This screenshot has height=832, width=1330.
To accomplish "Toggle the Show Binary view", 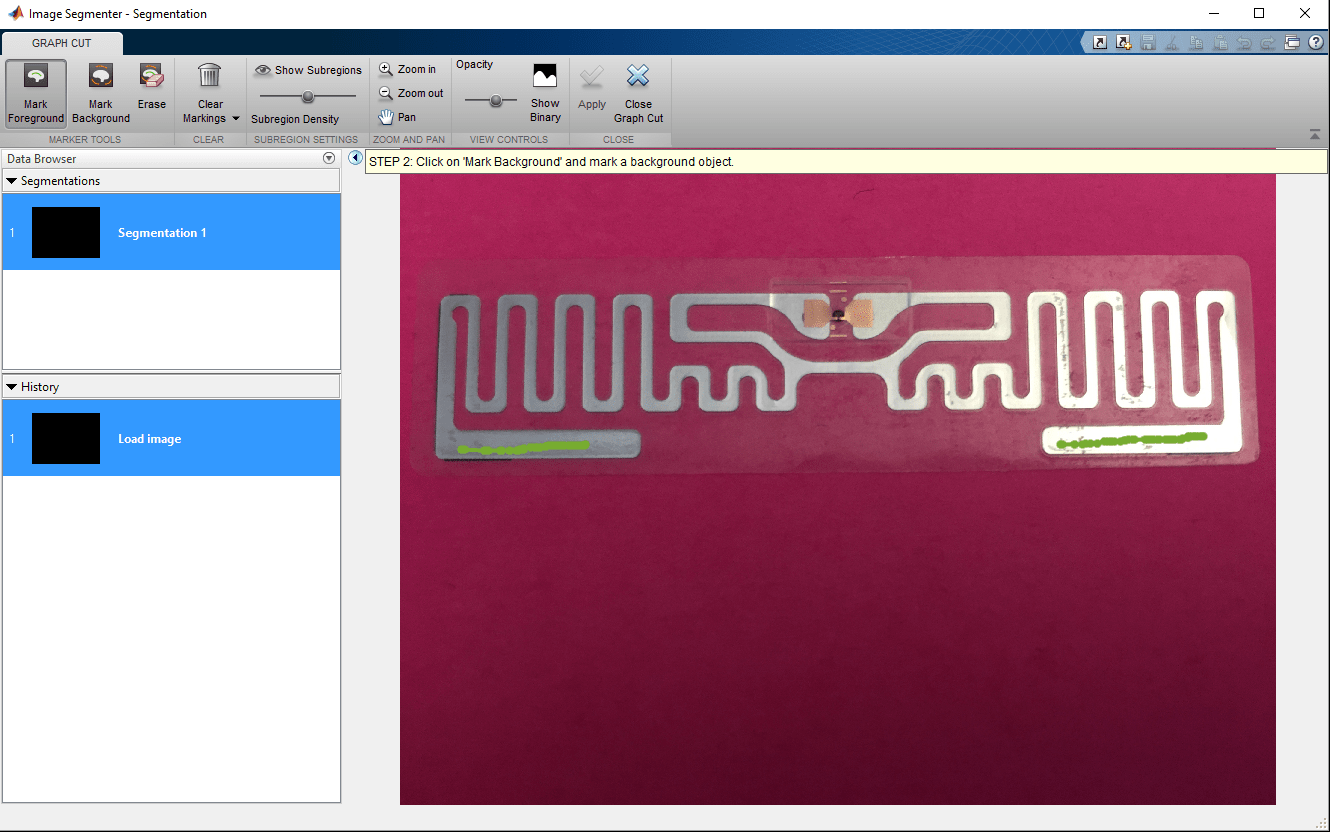I will [x=545, y=93].
